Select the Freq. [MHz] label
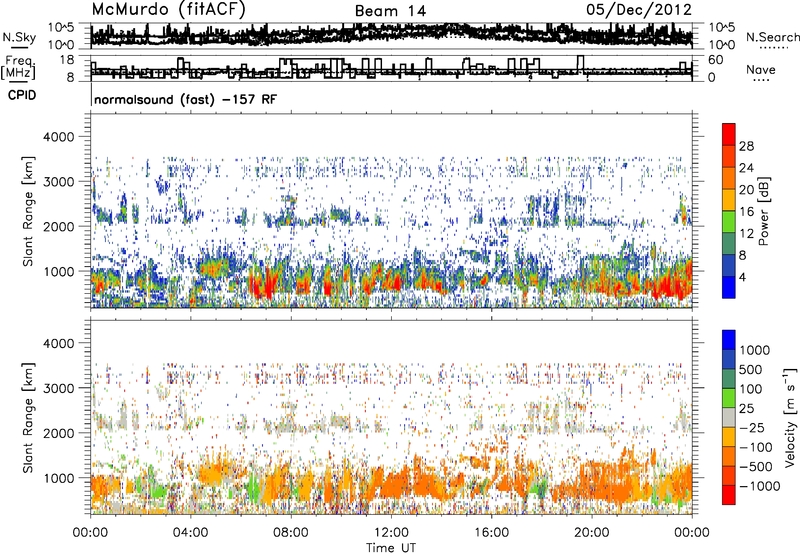 click(x=20, y=68)
